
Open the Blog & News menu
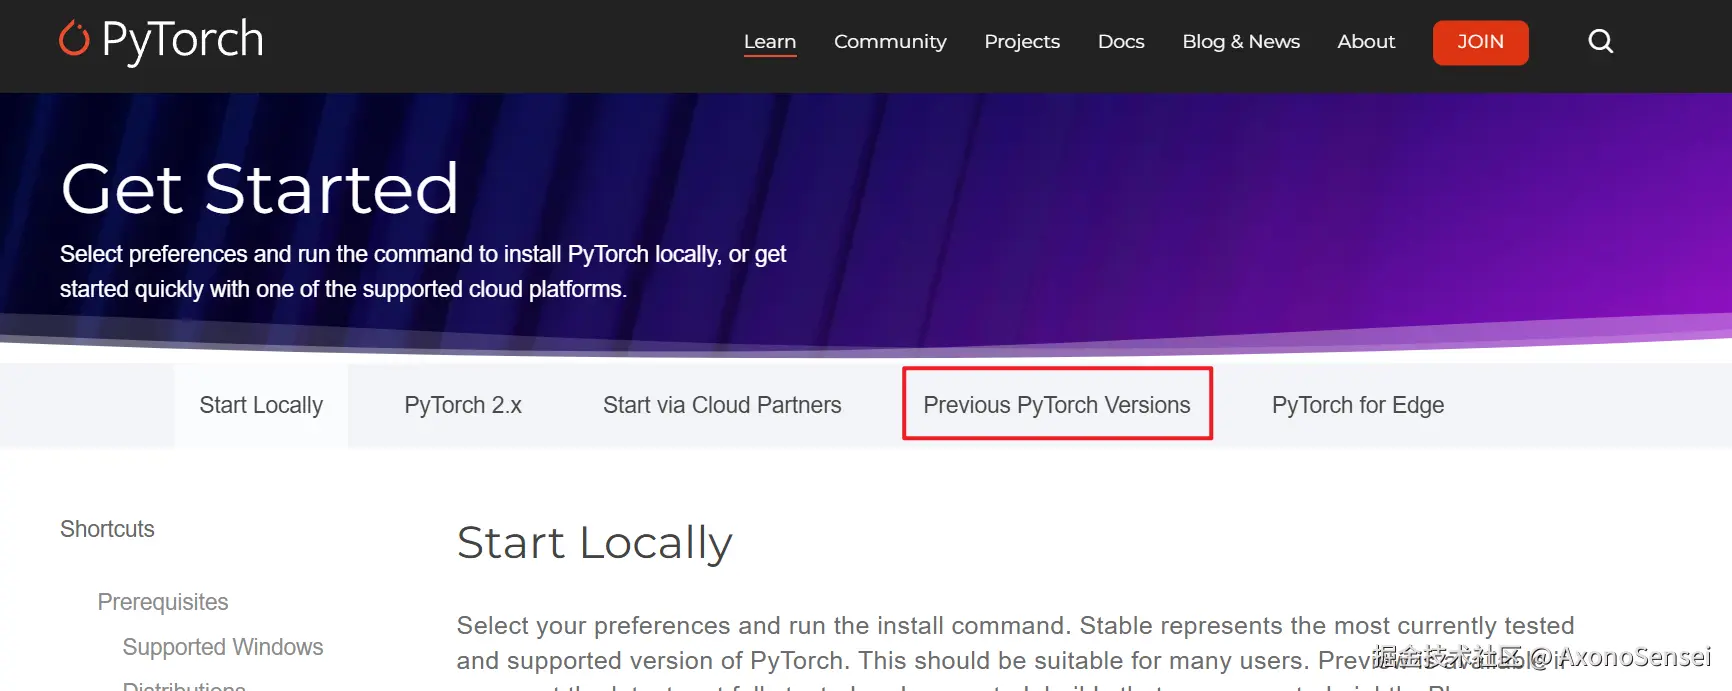click(1241, 42)
